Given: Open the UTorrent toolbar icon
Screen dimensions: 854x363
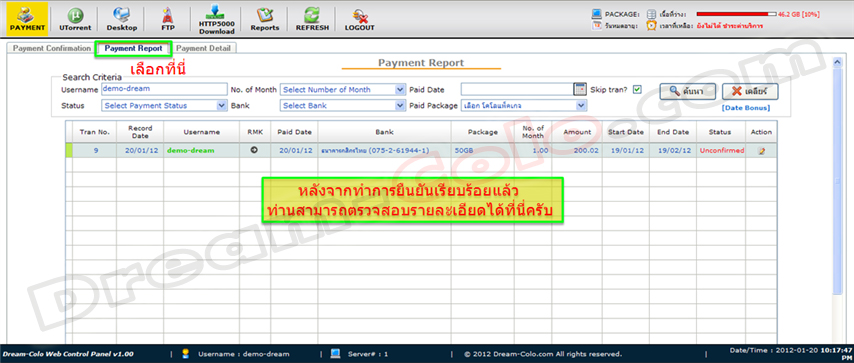Looking at the screenshot, I should (75, 19).
